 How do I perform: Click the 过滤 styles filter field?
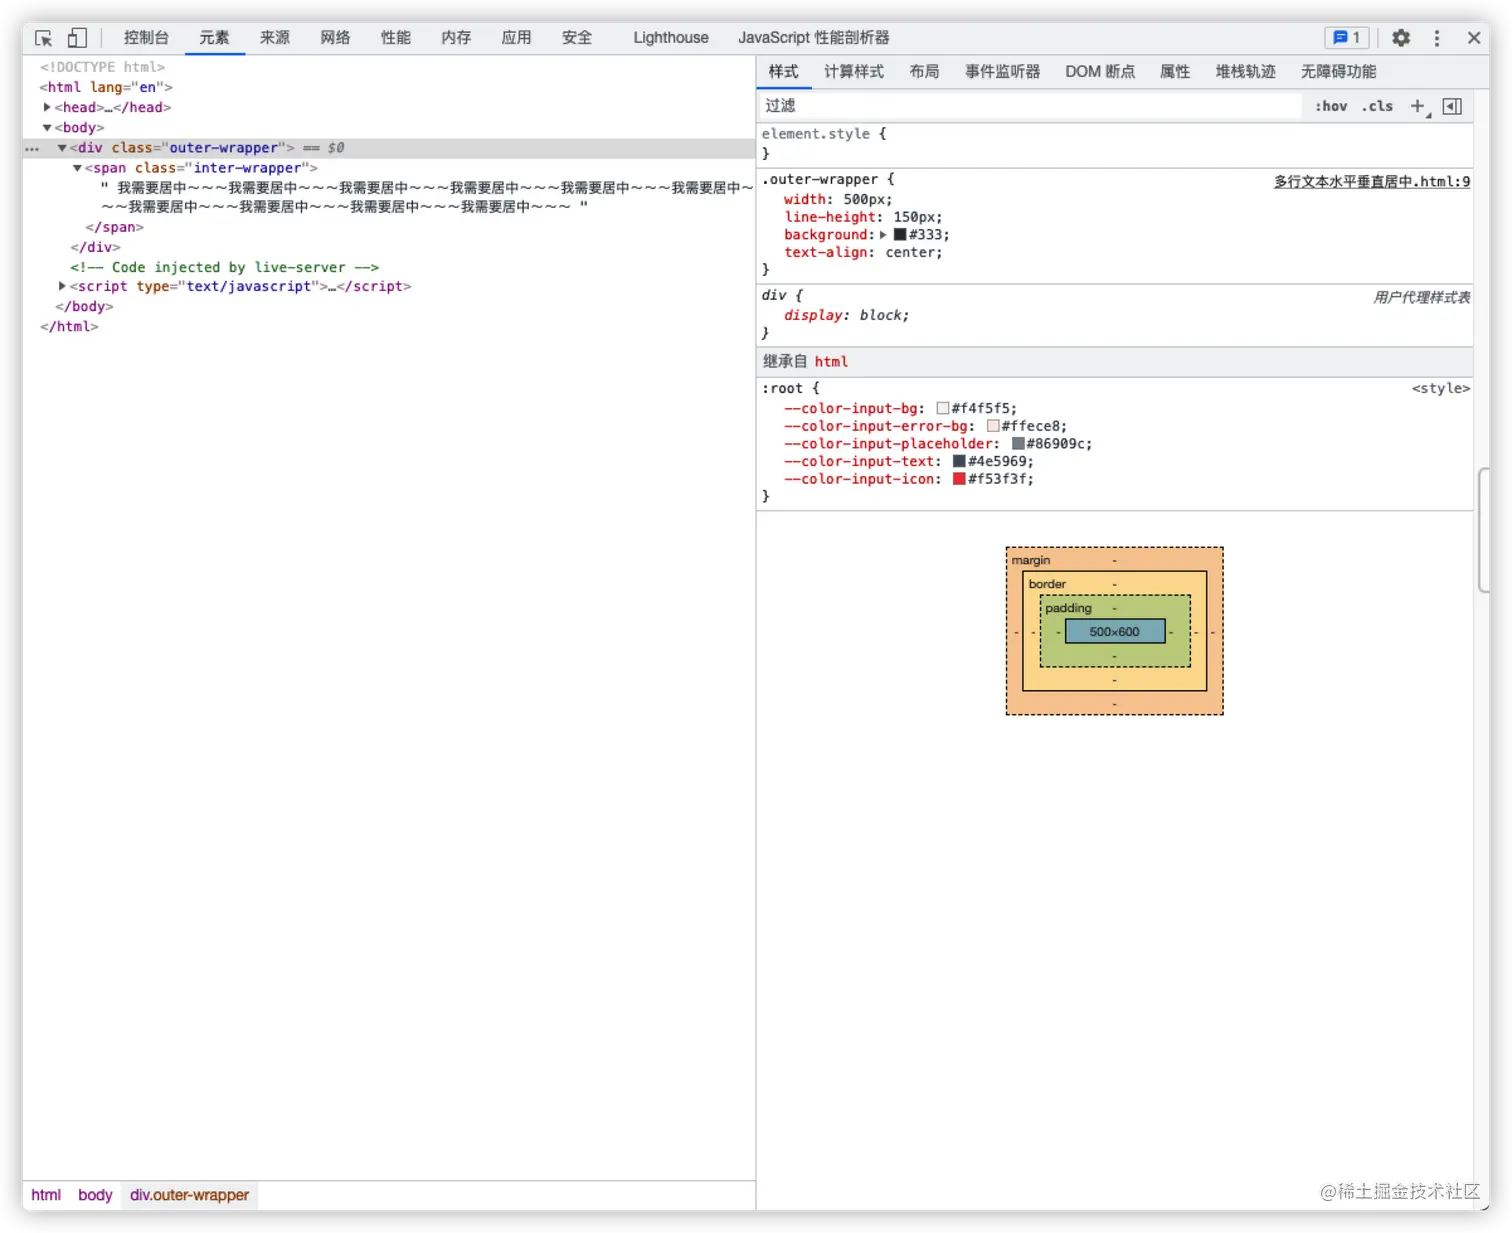(x=1030, y=106)
